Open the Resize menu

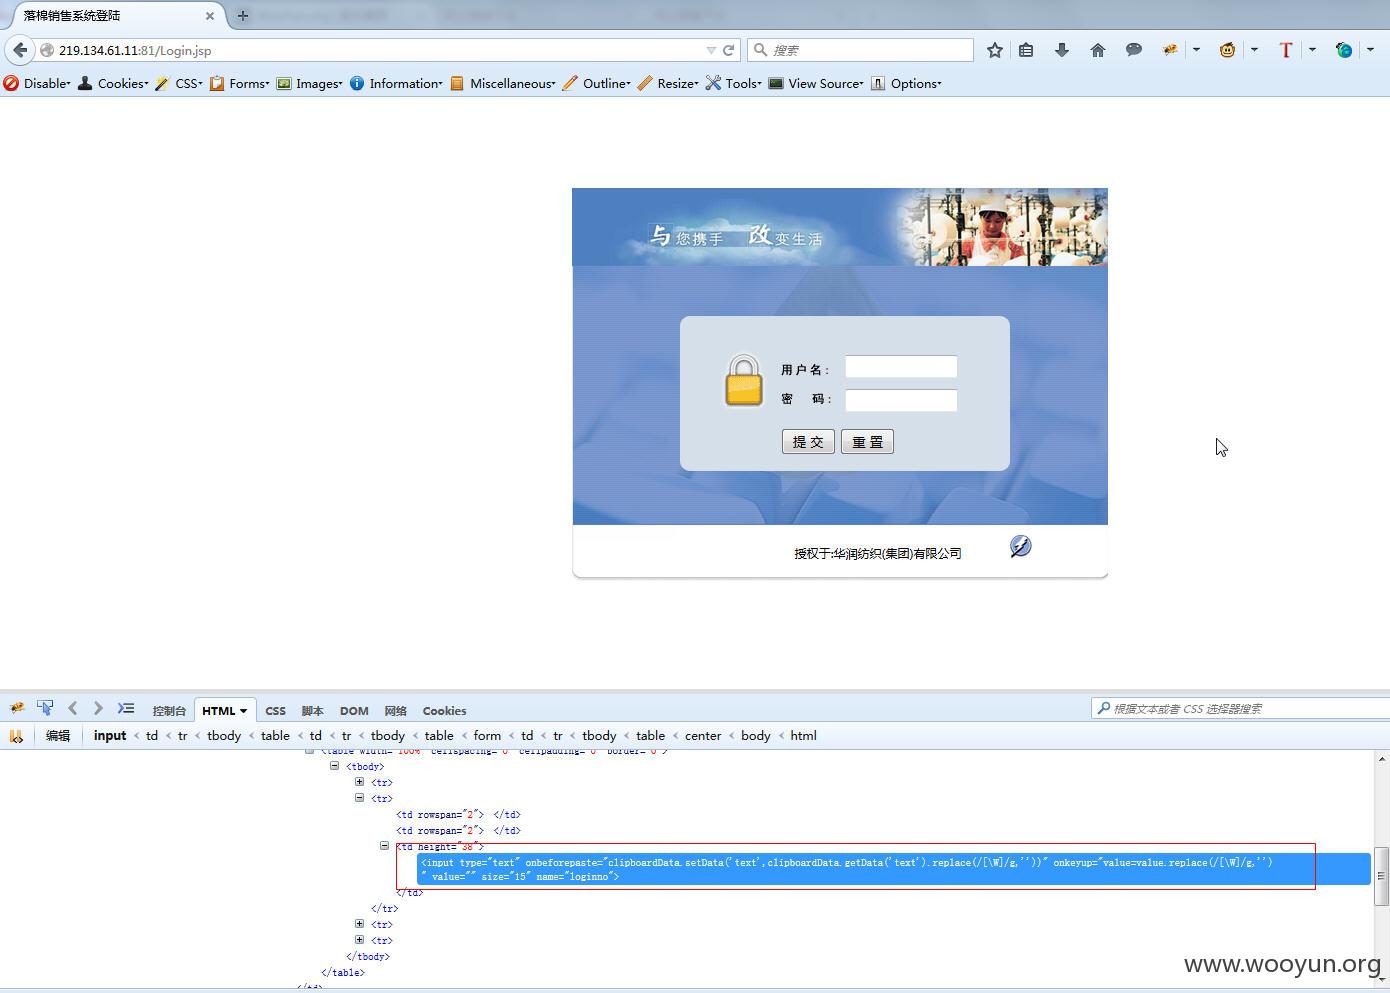click(x=668, y=84)
